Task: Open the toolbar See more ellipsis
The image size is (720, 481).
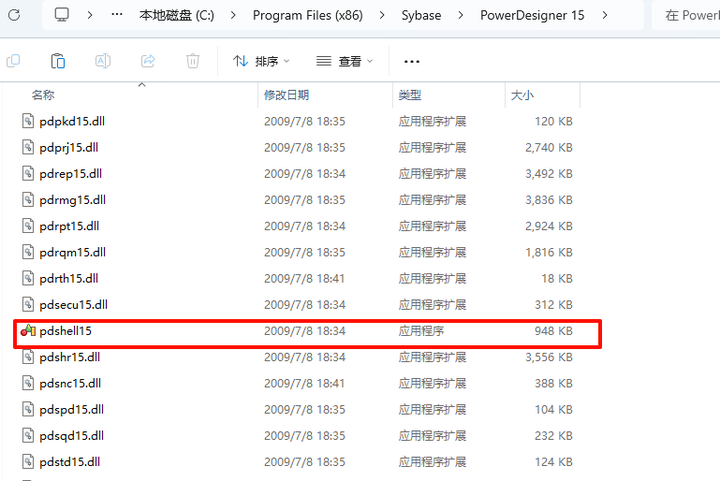Action: tap(411, 62)
